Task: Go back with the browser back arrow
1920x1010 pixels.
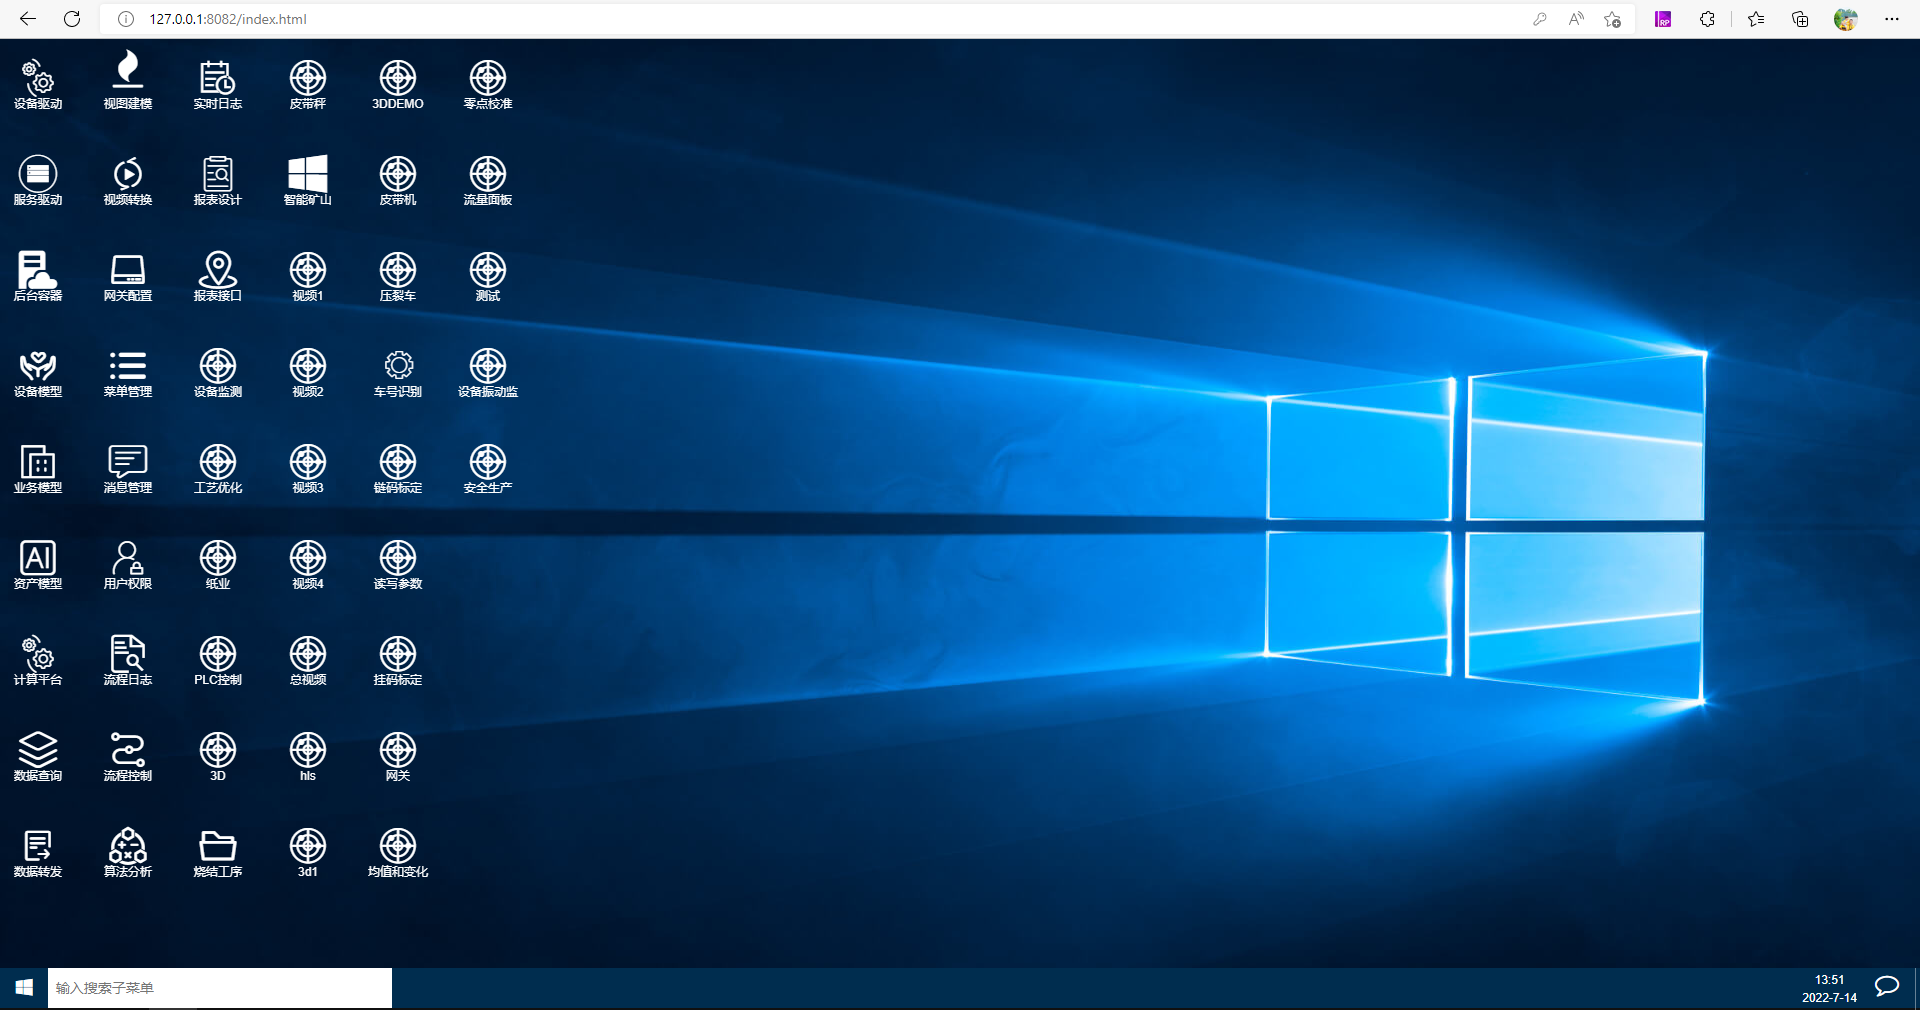Action: click(28, 19)
